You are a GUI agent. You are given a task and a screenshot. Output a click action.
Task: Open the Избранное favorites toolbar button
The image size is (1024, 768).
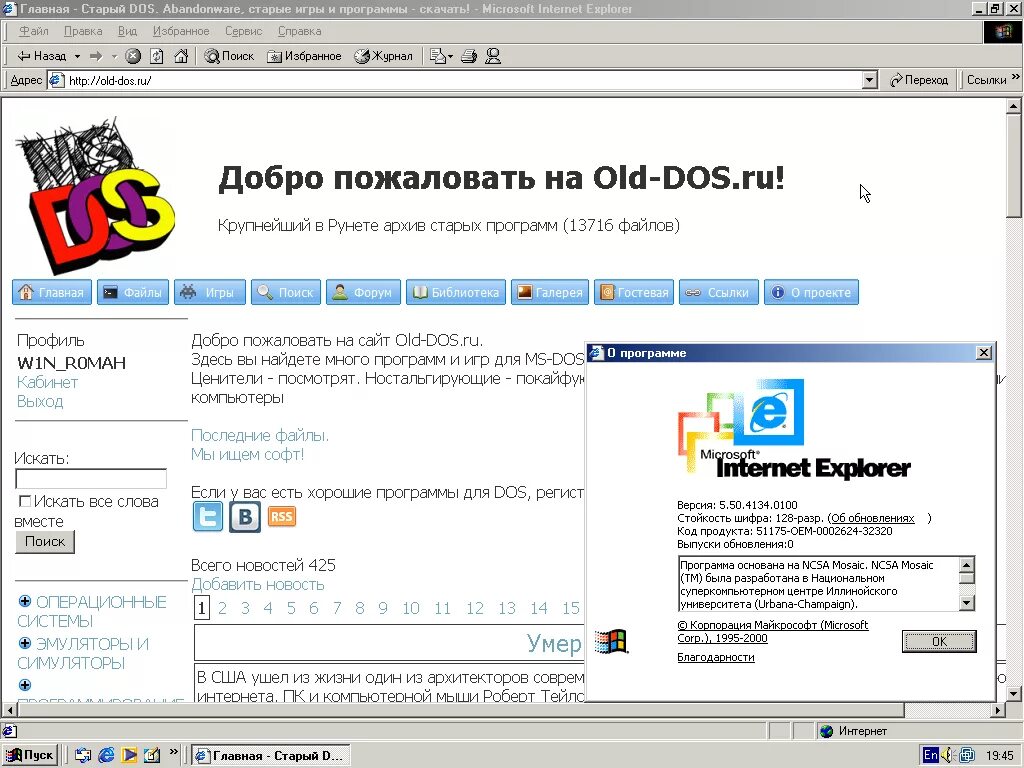click(x=304, y=56)
